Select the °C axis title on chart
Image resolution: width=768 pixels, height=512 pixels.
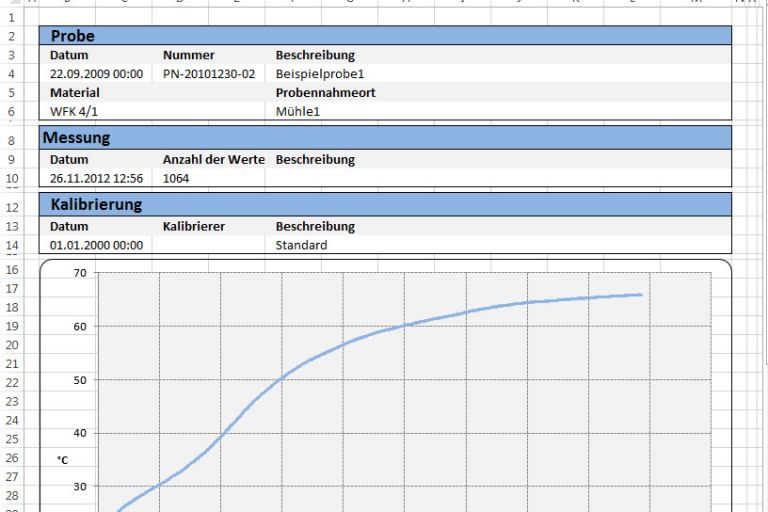[x=62, y=461]
